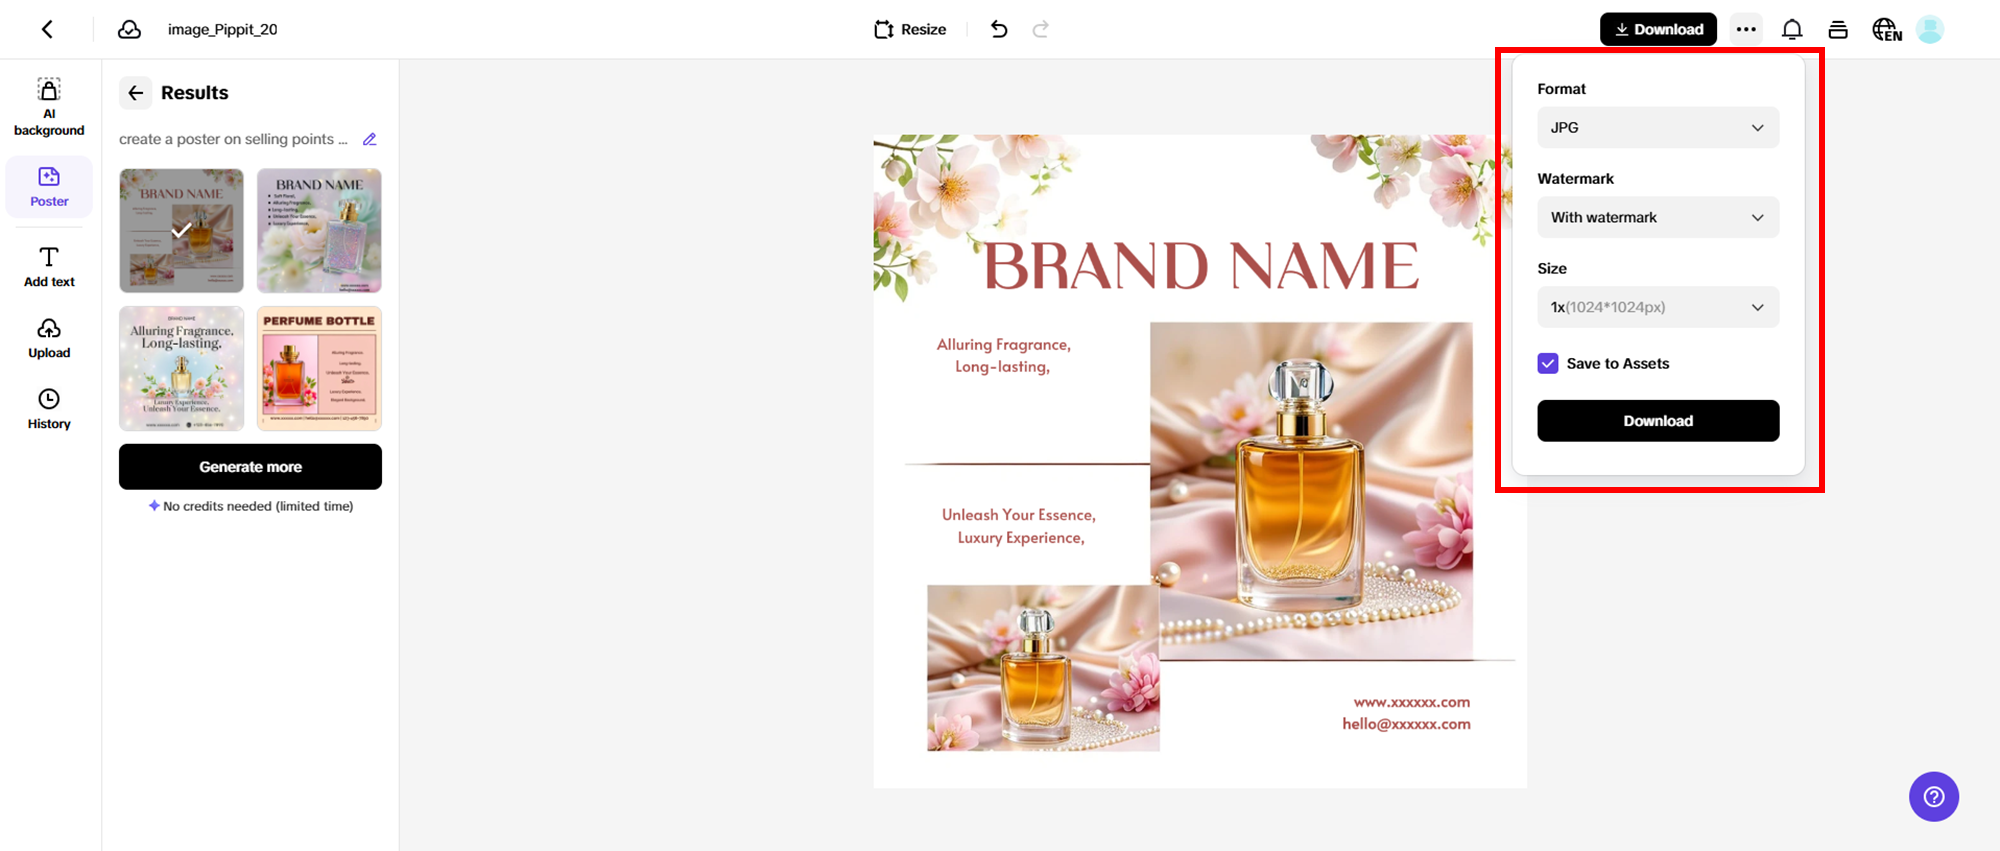Open the three-dots more options menu
This screenshot has width=2000, height=851.
click(1746, 29)
